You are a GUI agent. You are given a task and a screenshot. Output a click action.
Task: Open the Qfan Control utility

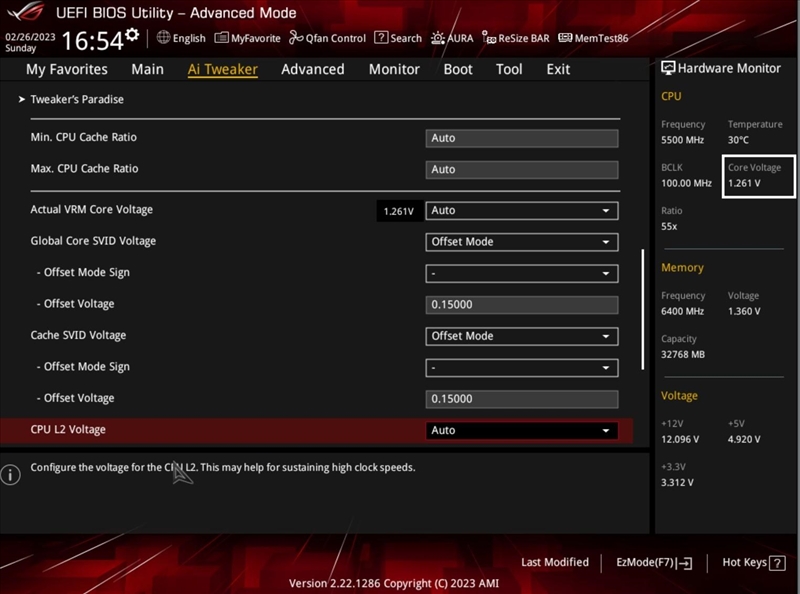click(x=328, y=38)
